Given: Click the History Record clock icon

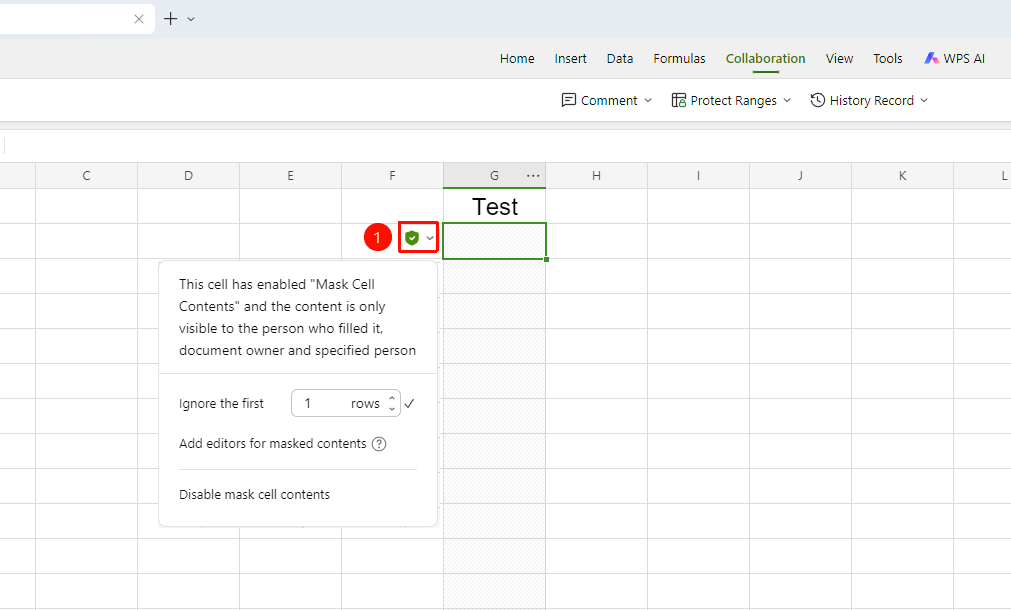Looking at the screenshot, I should pos(818,100).
